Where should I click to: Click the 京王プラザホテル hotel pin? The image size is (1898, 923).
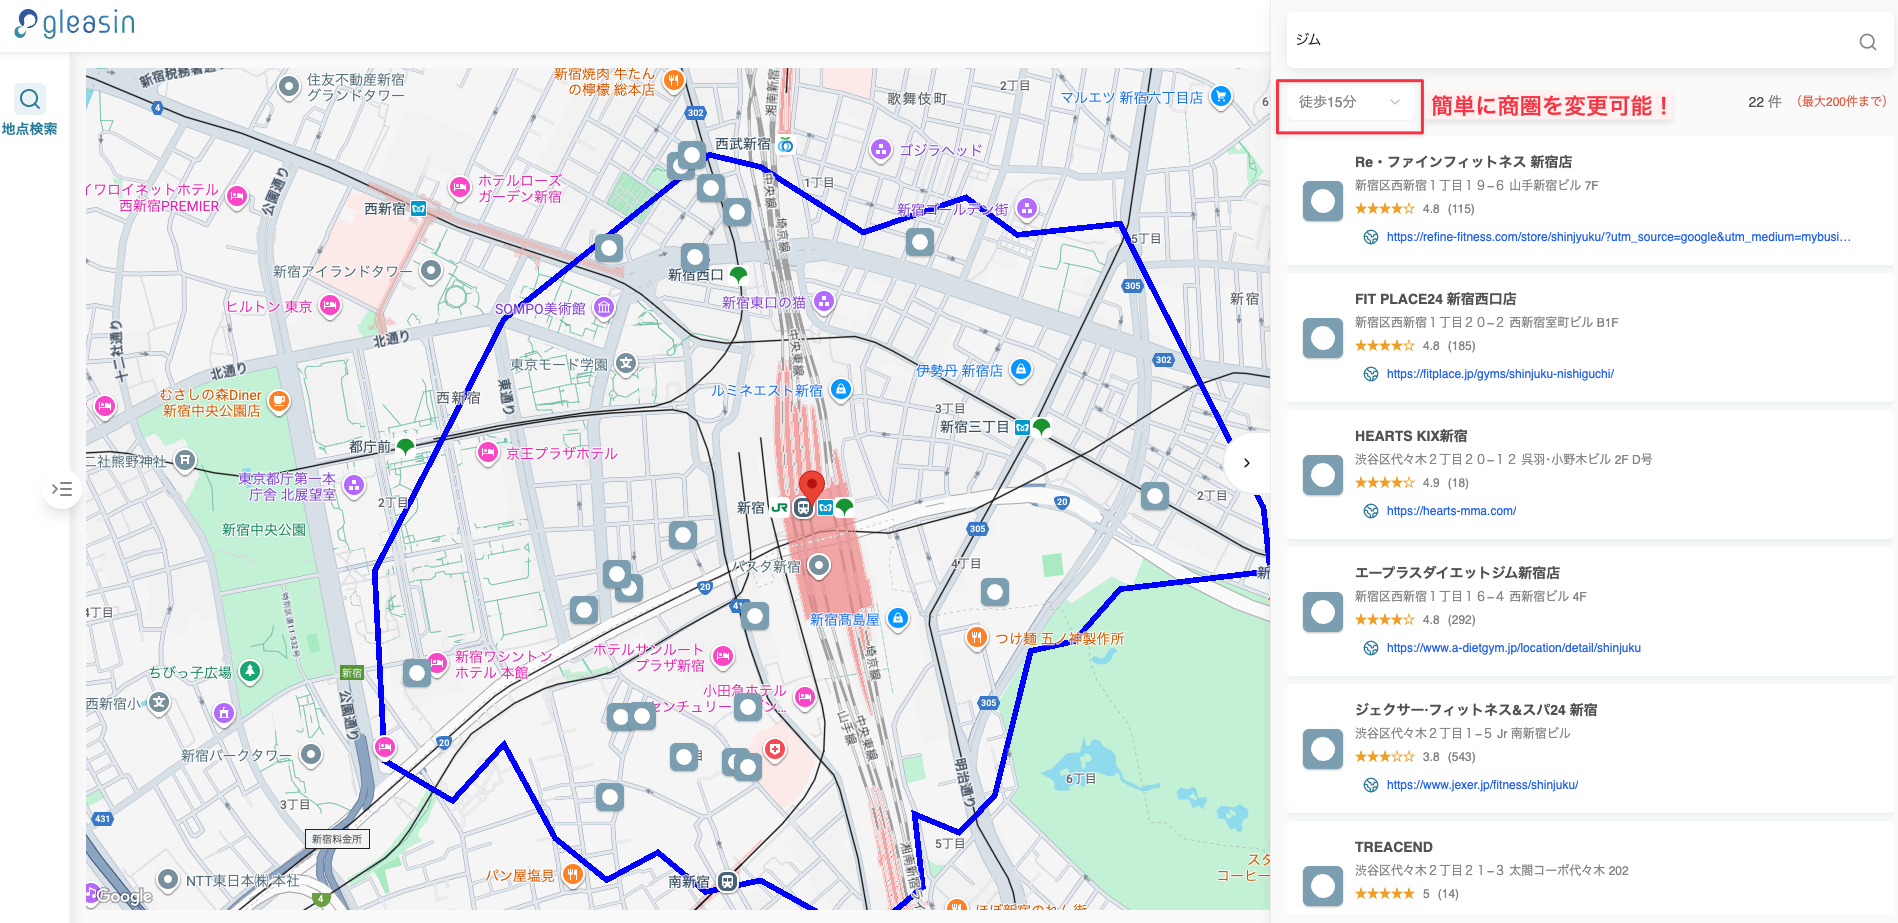[x=488, y=453]
